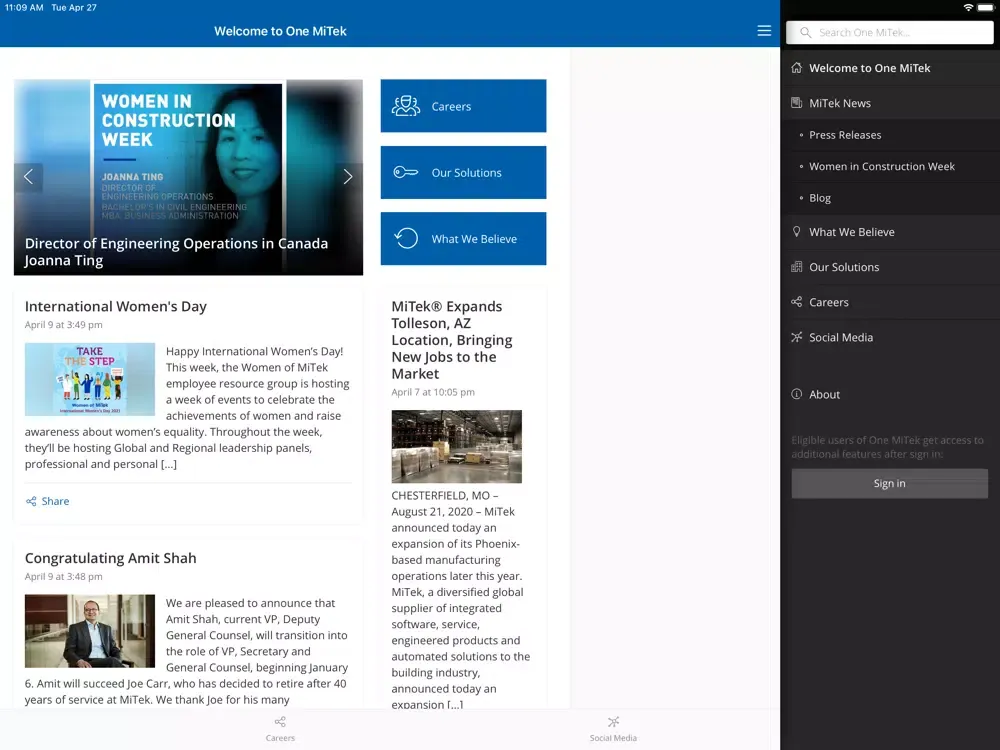Click the share icon beside Careers in sidebar
Image resolution: width=1000 pixels, height=750 pixels.
[x=797, y=302]
